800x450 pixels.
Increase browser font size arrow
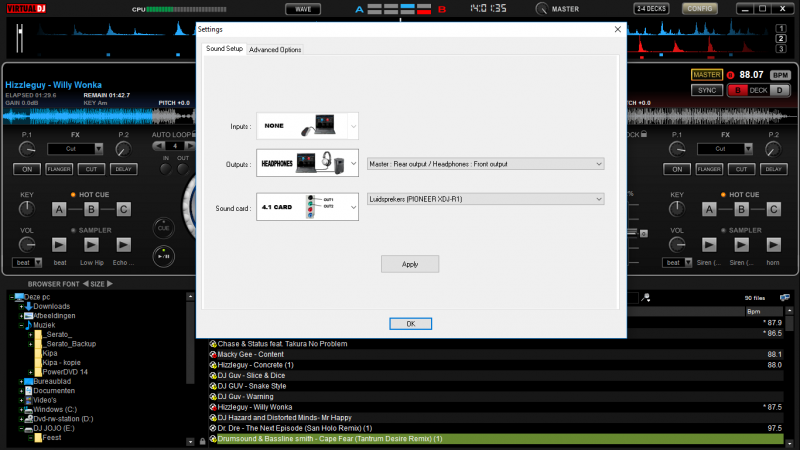pyautogui.click(x=110, y=284)
